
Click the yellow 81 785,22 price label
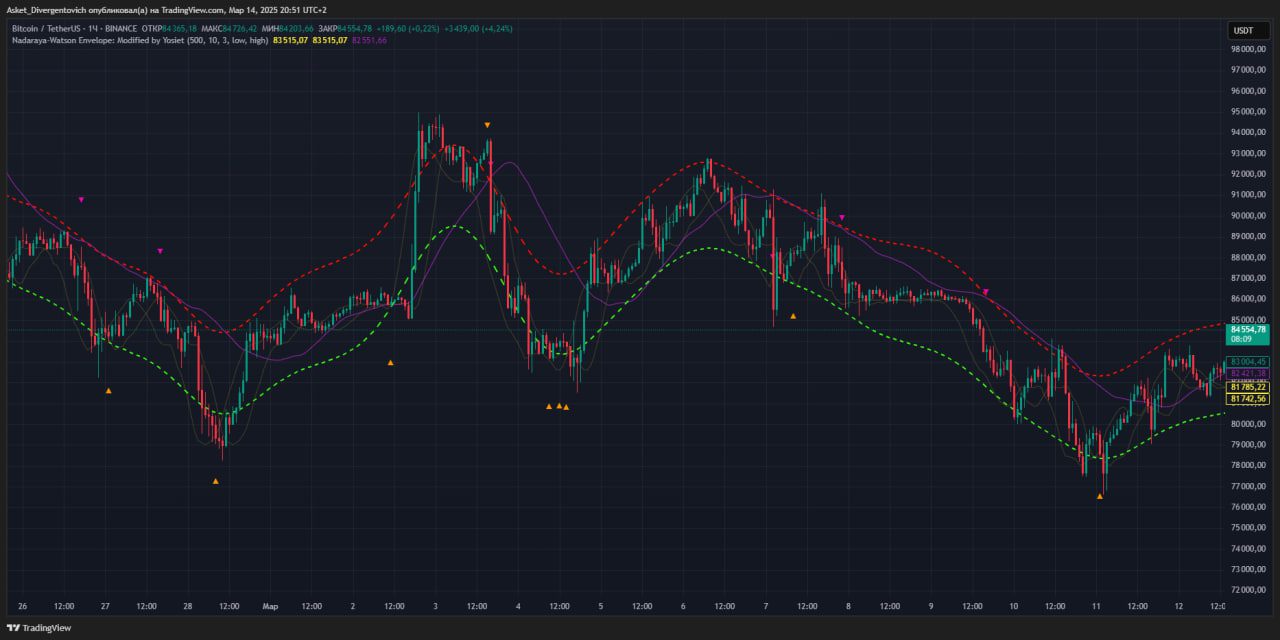(x=1248, y=387)
